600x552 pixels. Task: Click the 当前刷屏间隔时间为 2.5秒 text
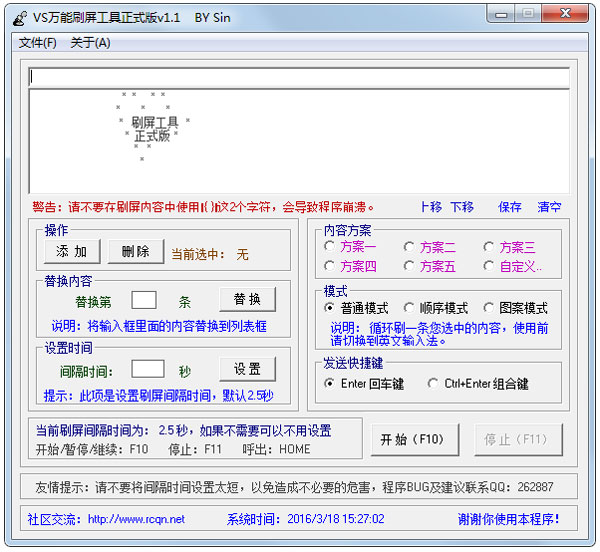coord(184,431)
